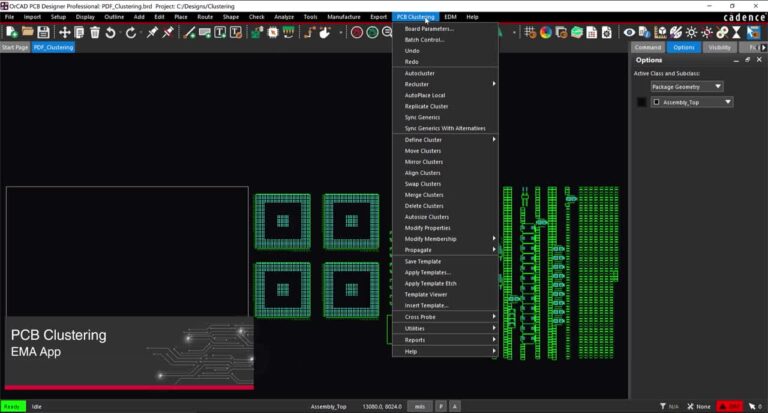Image resolution: width=768 pixels, height=413 pixels.
Task: Click the Slide hand-pointer icon
Action: coord(325,32)
